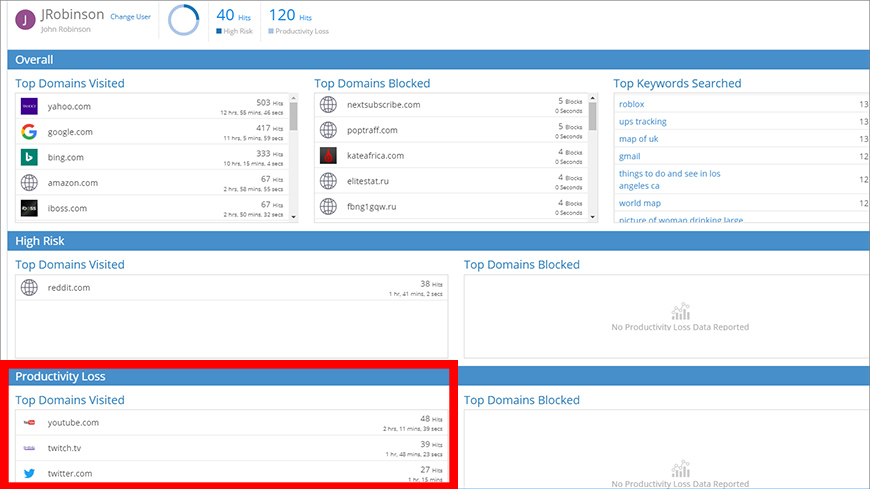Click scroll-up arrow in Overall Top Domains Visited
Screen dimensions: 870x489
294,98
